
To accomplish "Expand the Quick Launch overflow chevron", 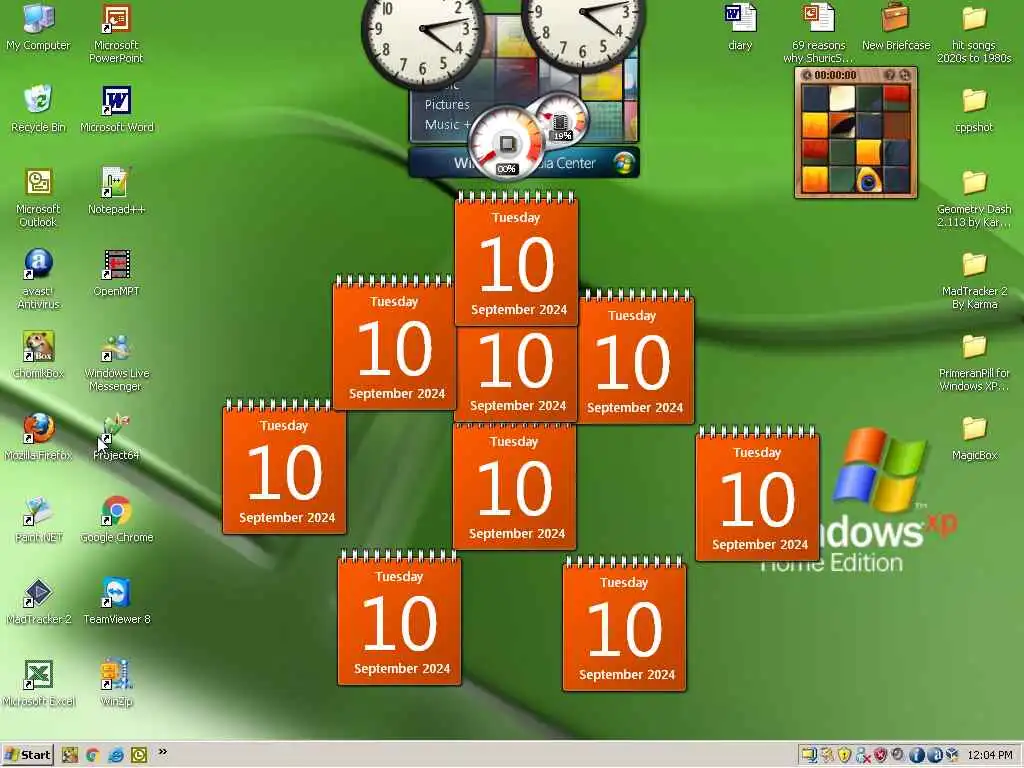I will [162, 752].
